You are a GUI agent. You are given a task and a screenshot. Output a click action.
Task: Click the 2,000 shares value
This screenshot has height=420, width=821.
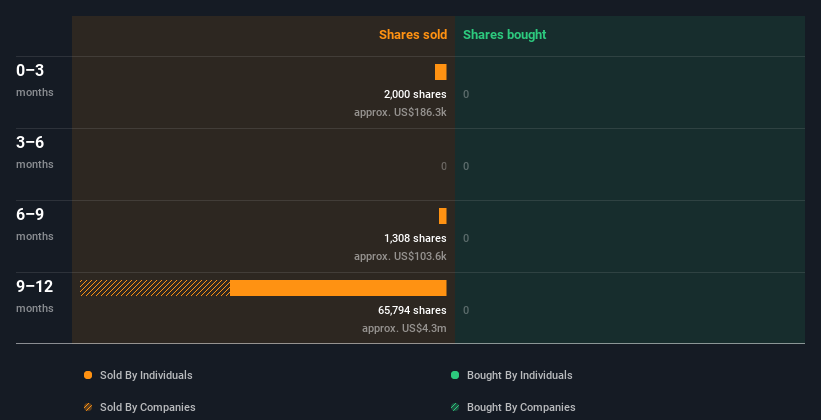pos(415,94)
